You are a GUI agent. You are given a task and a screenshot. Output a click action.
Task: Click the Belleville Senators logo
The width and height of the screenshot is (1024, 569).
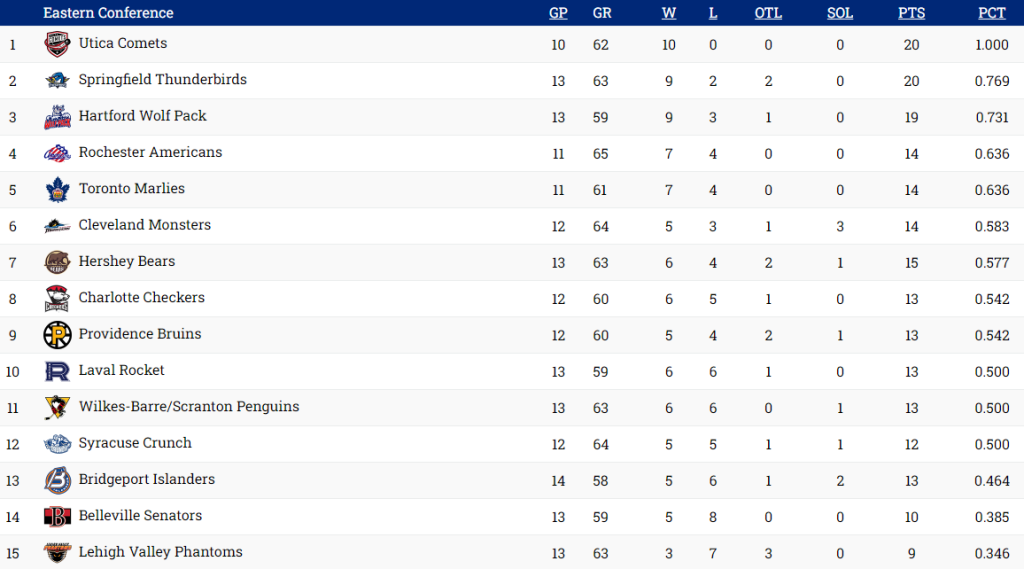(x=57, y=516)
